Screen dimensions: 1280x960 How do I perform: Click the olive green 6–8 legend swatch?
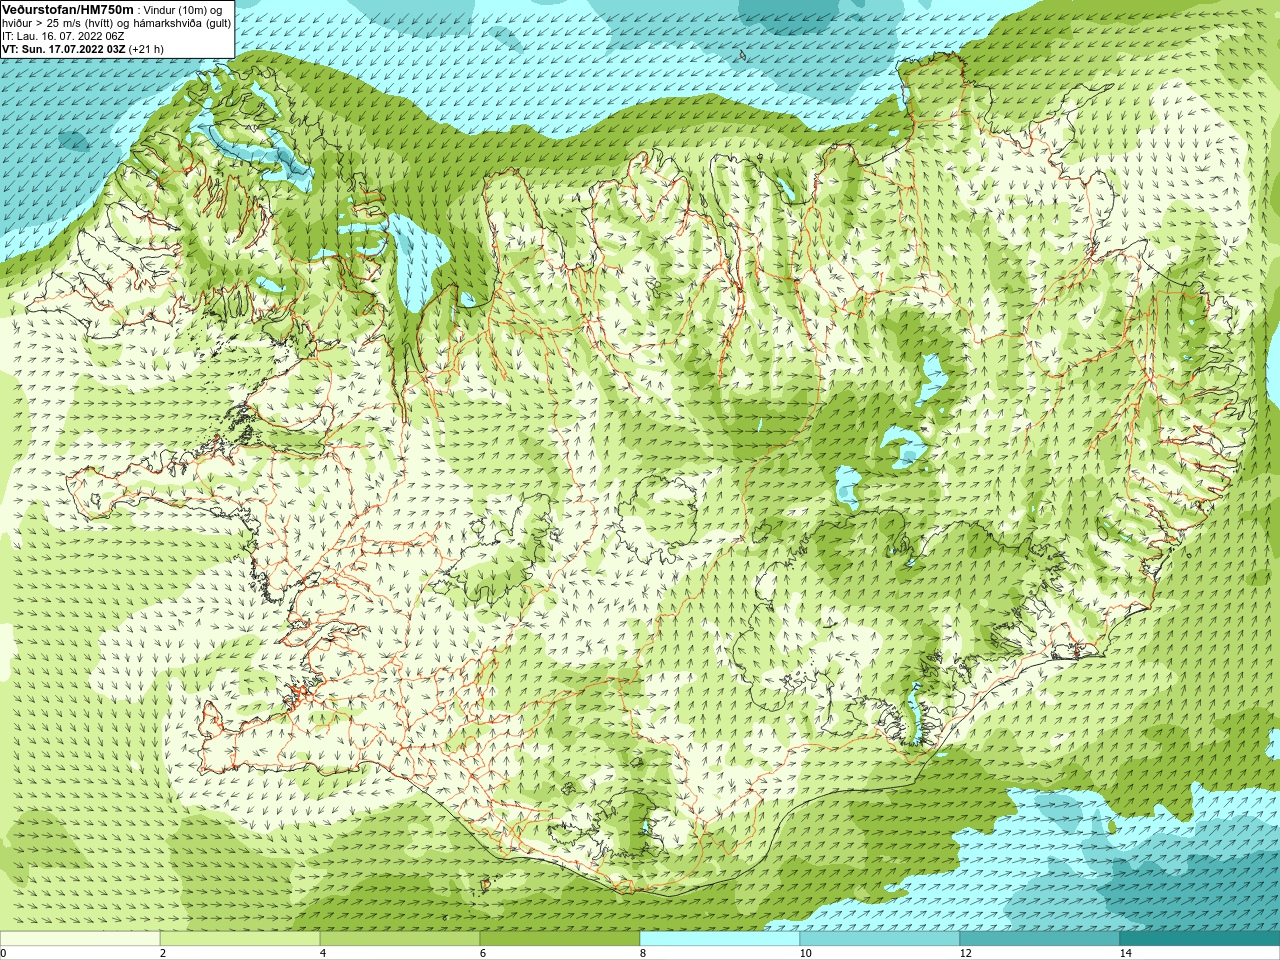pos(560,939)
